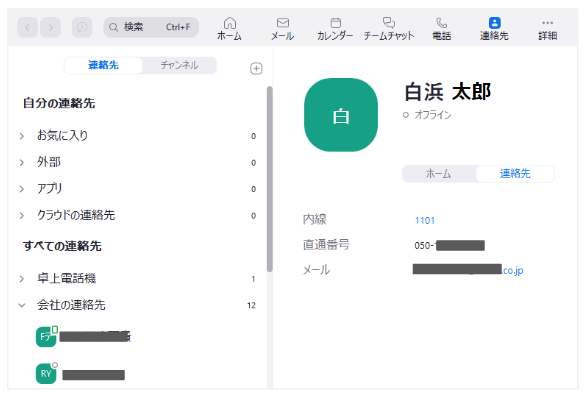Switch to ホーム tab in contact details
Viewport: 585px width, 397px height.
pyautogui.click(x=439, y=174)
